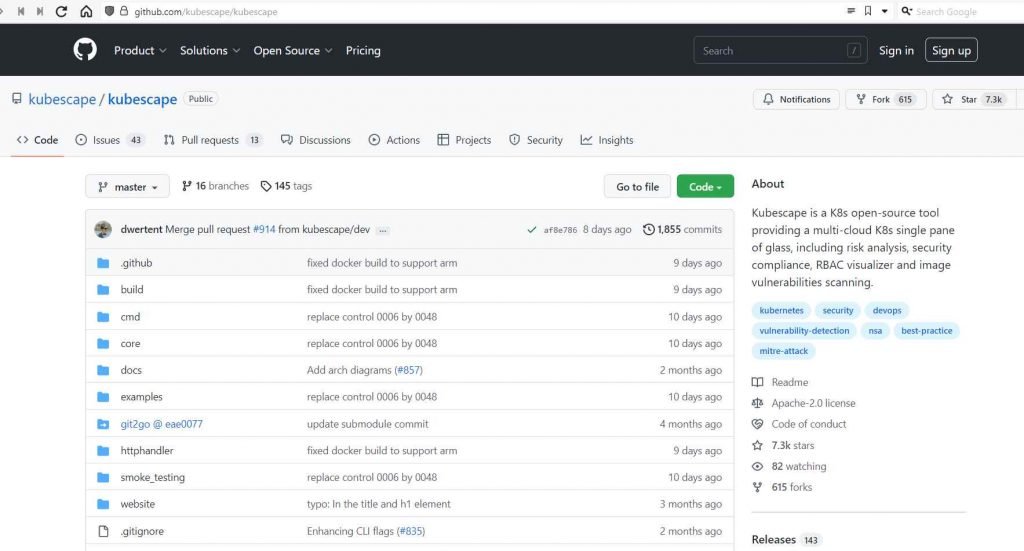View the 1,855 commits history
The height and width of the screenshot is (551, 1024).
point(682,229)
